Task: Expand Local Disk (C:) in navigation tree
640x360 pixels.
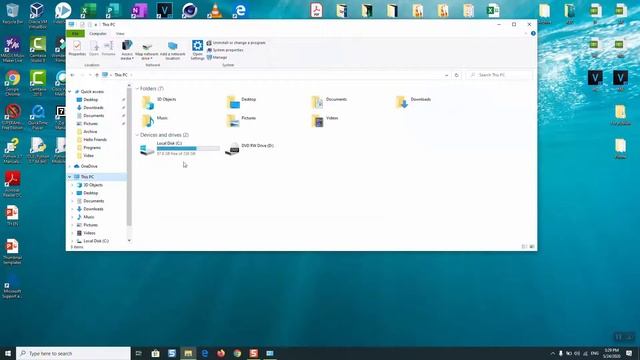Action: pyautogui.click(x=73, y=241)
